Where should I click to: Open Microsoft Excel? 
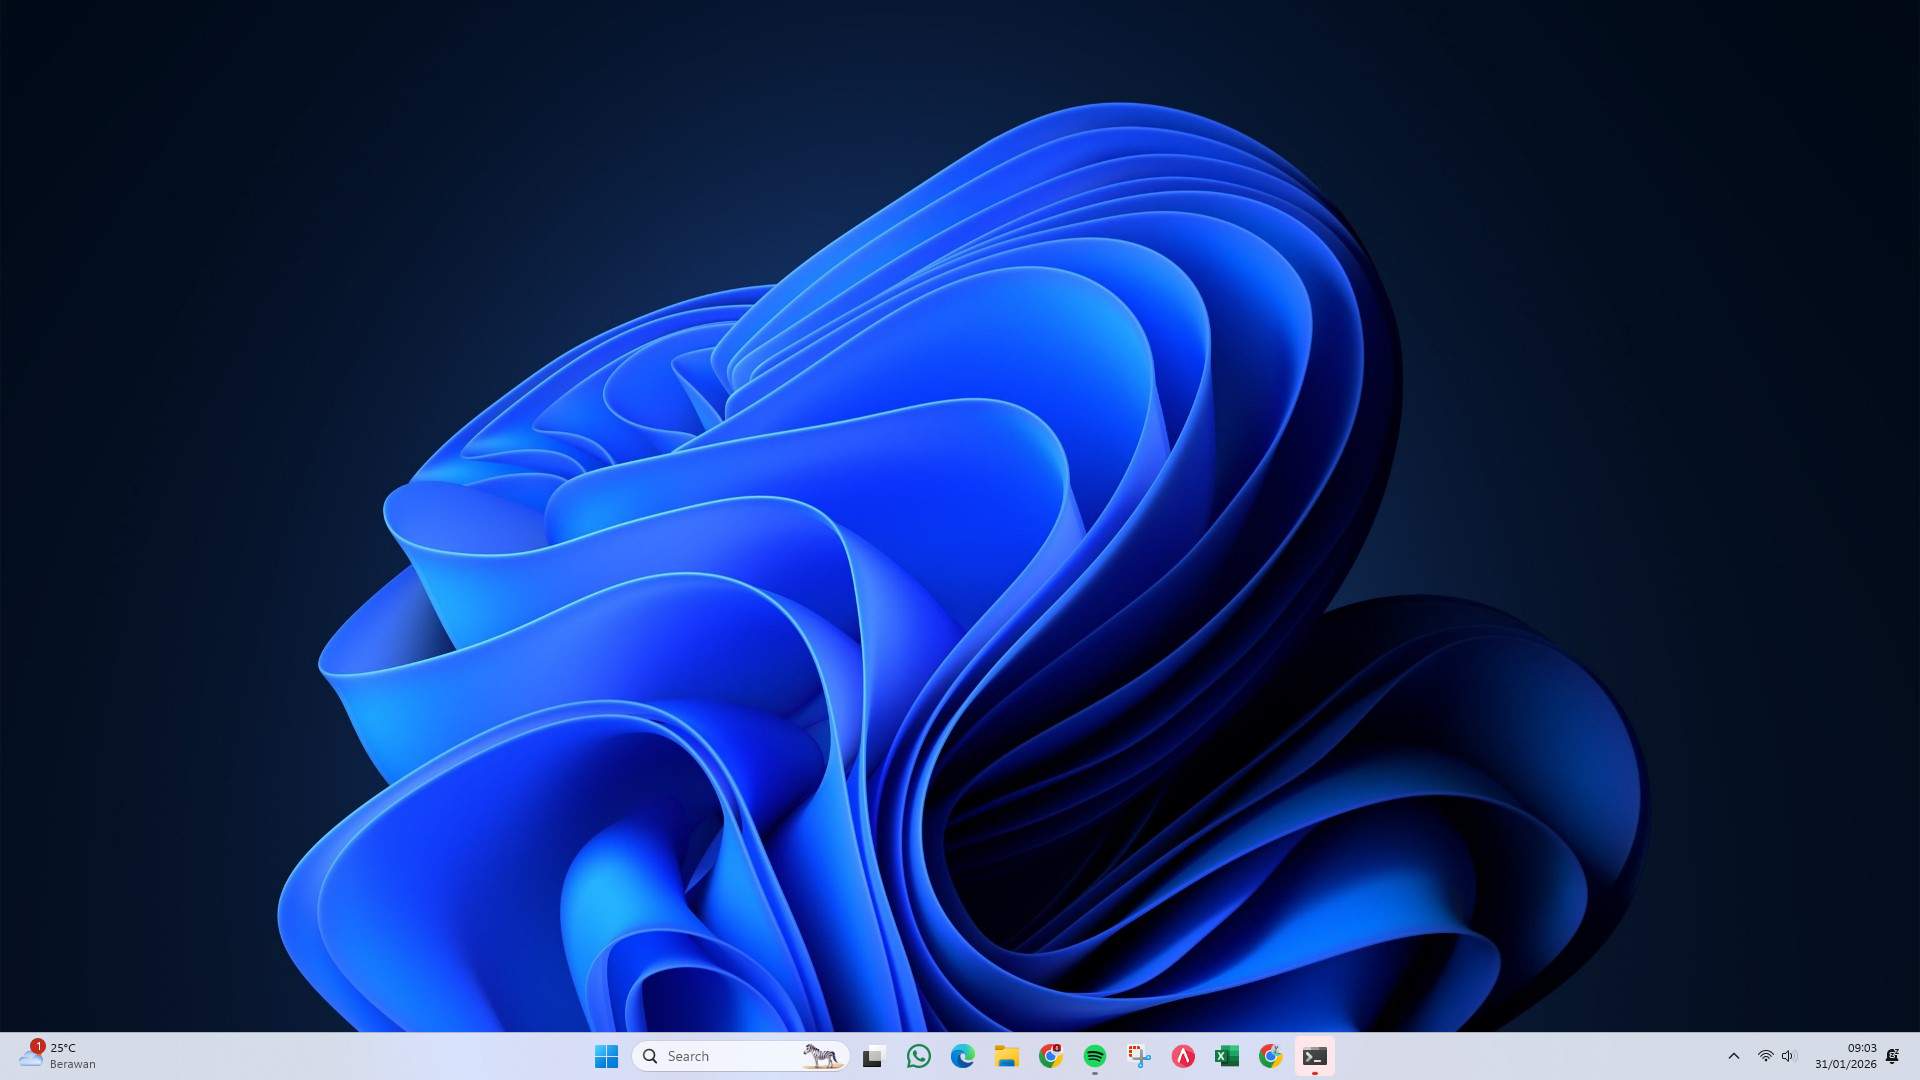1225,1056
